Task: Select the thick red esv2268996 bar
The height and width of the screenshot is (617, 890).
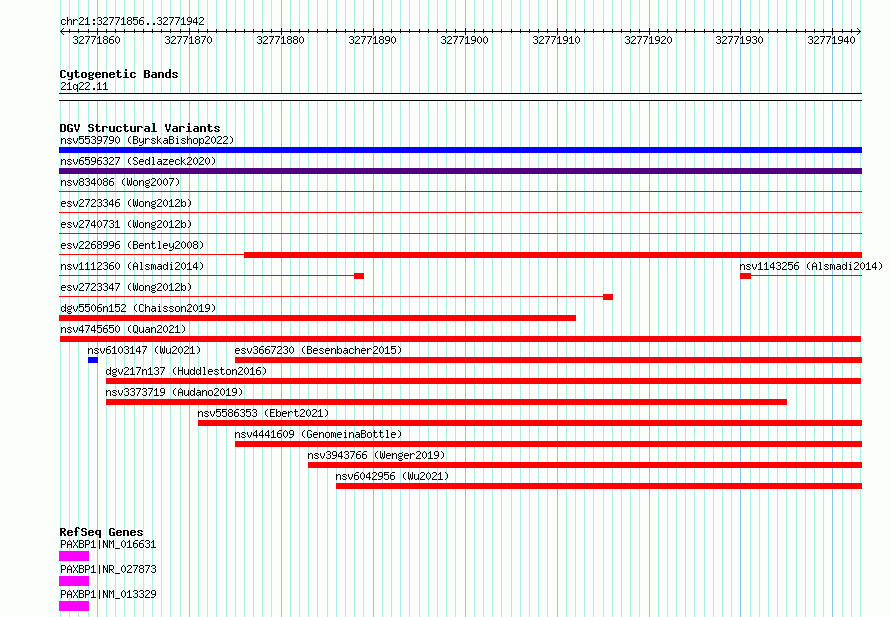Action: point(553,255)
